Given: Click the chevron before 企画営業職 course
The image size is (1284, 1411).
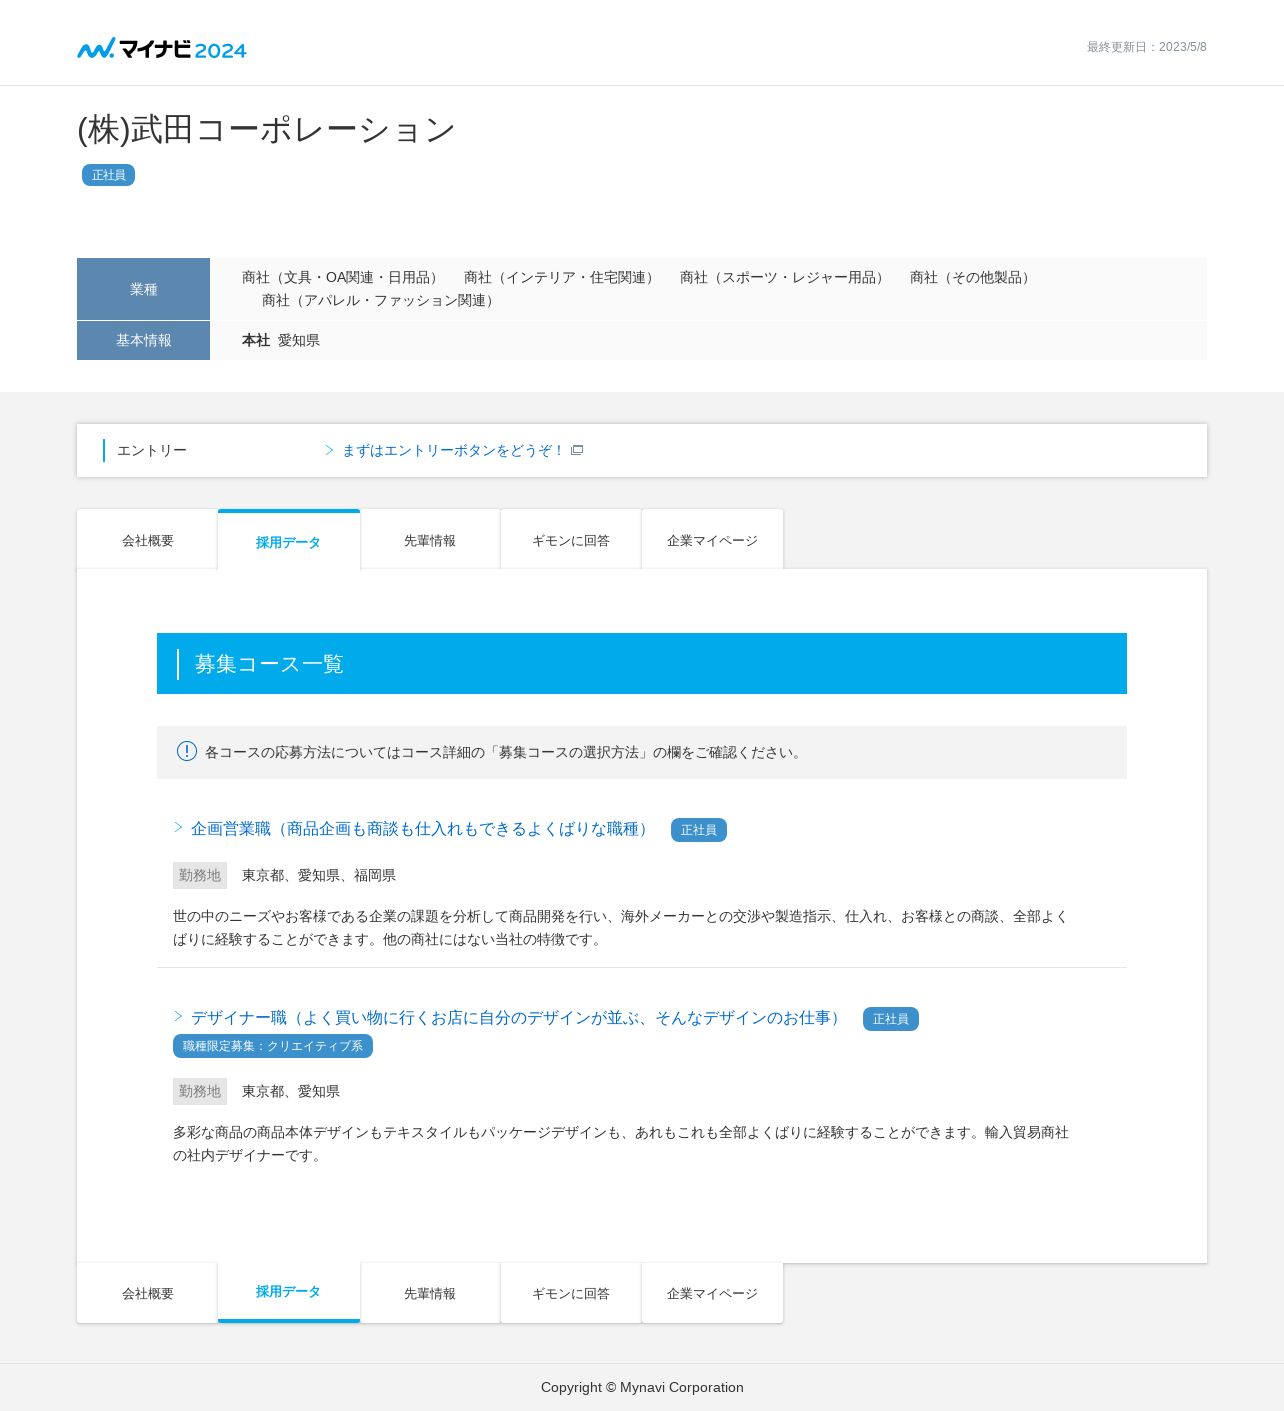Looking at the screenshot, I should tap(179, 827).
